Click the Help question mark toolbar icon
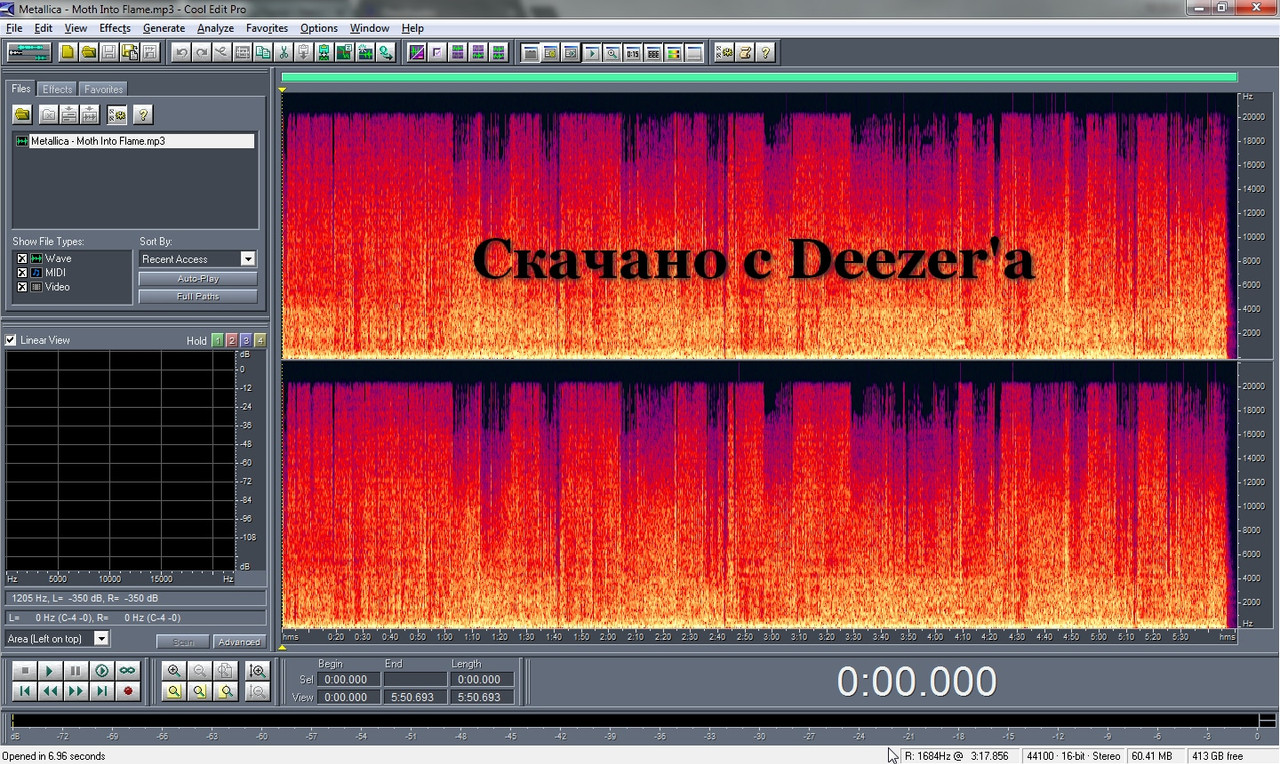 coord(765,52)
